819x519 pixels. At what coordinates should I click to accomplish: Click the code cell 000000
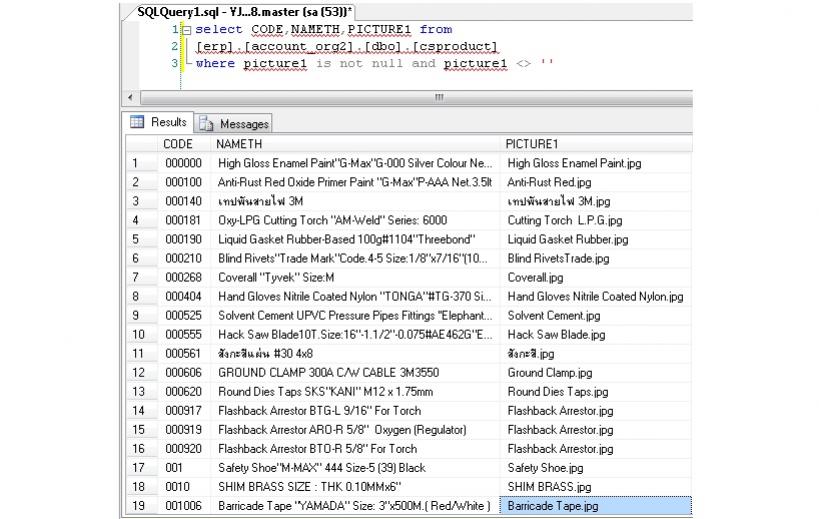pyautogui.click(x=184, y=163)
